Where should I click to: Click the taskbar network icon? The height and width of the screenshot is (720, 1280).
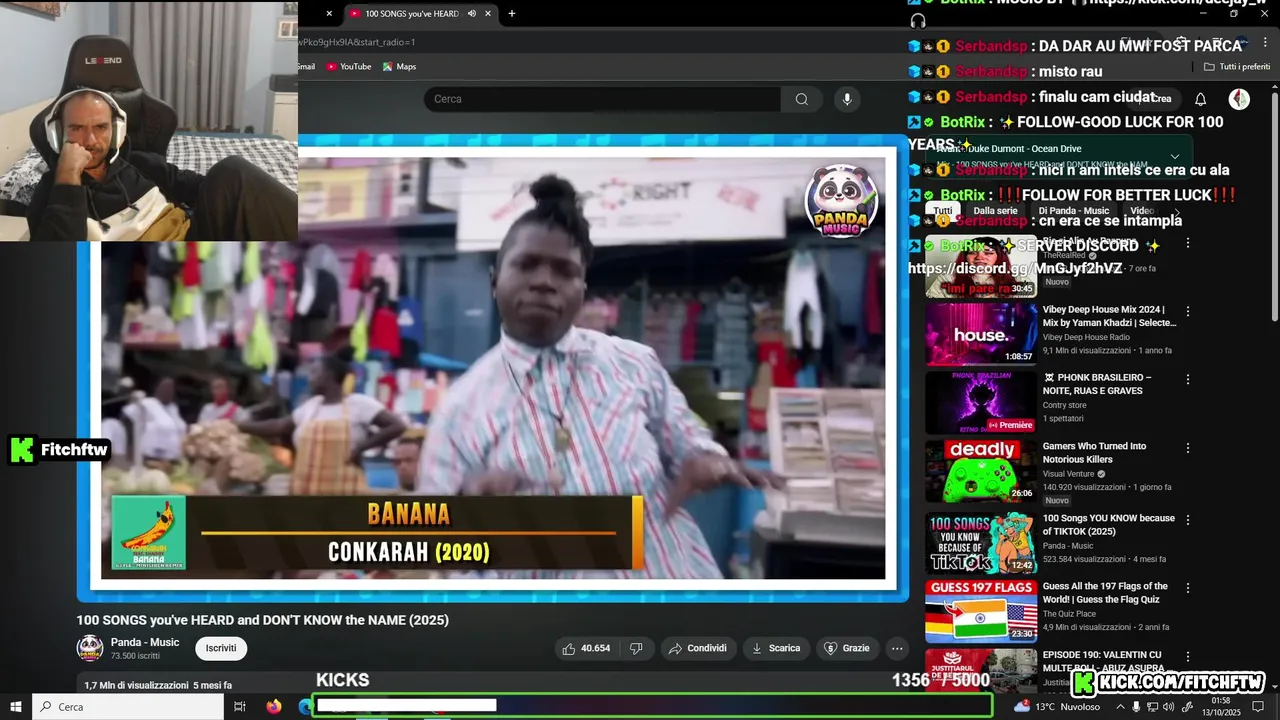pyautogui.click(x=1152, y=707)
